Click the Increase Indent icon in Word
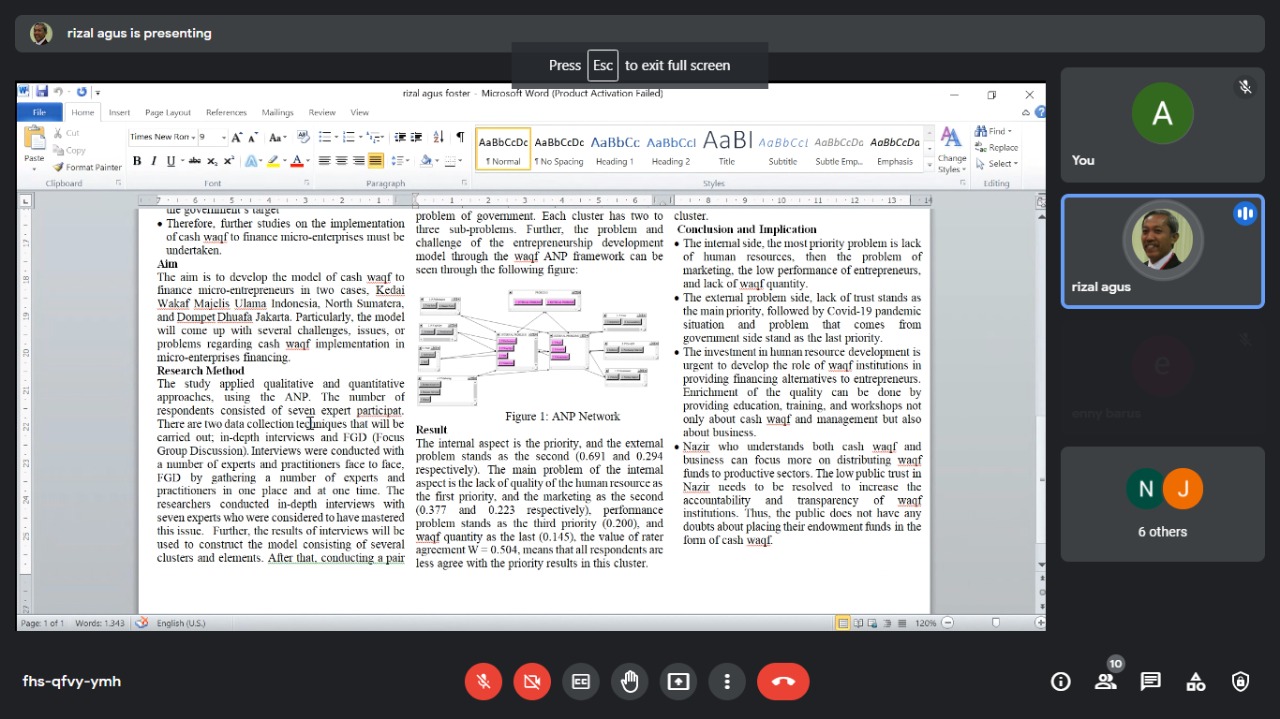This screenshot has width=1280, height=719. pos(417,137)
